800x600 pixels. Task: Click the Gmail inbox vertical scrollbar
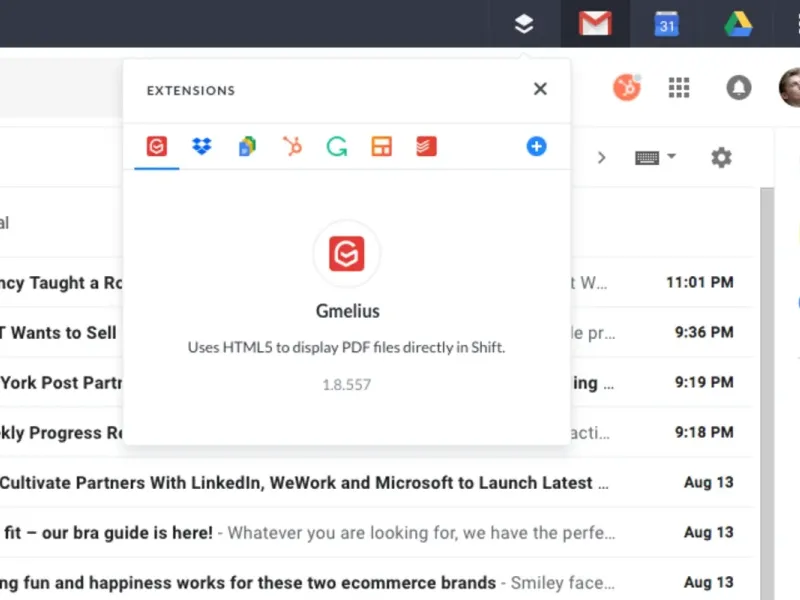coord(767,393)
